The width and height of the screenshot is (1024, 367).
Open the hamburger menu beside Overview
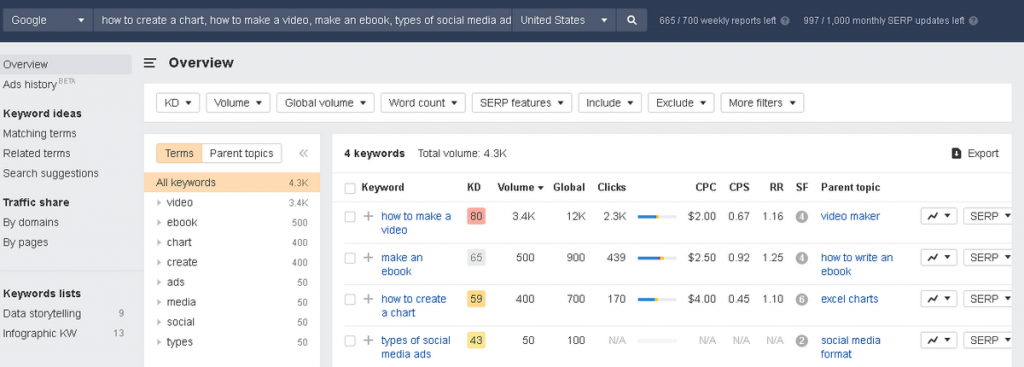150,63
